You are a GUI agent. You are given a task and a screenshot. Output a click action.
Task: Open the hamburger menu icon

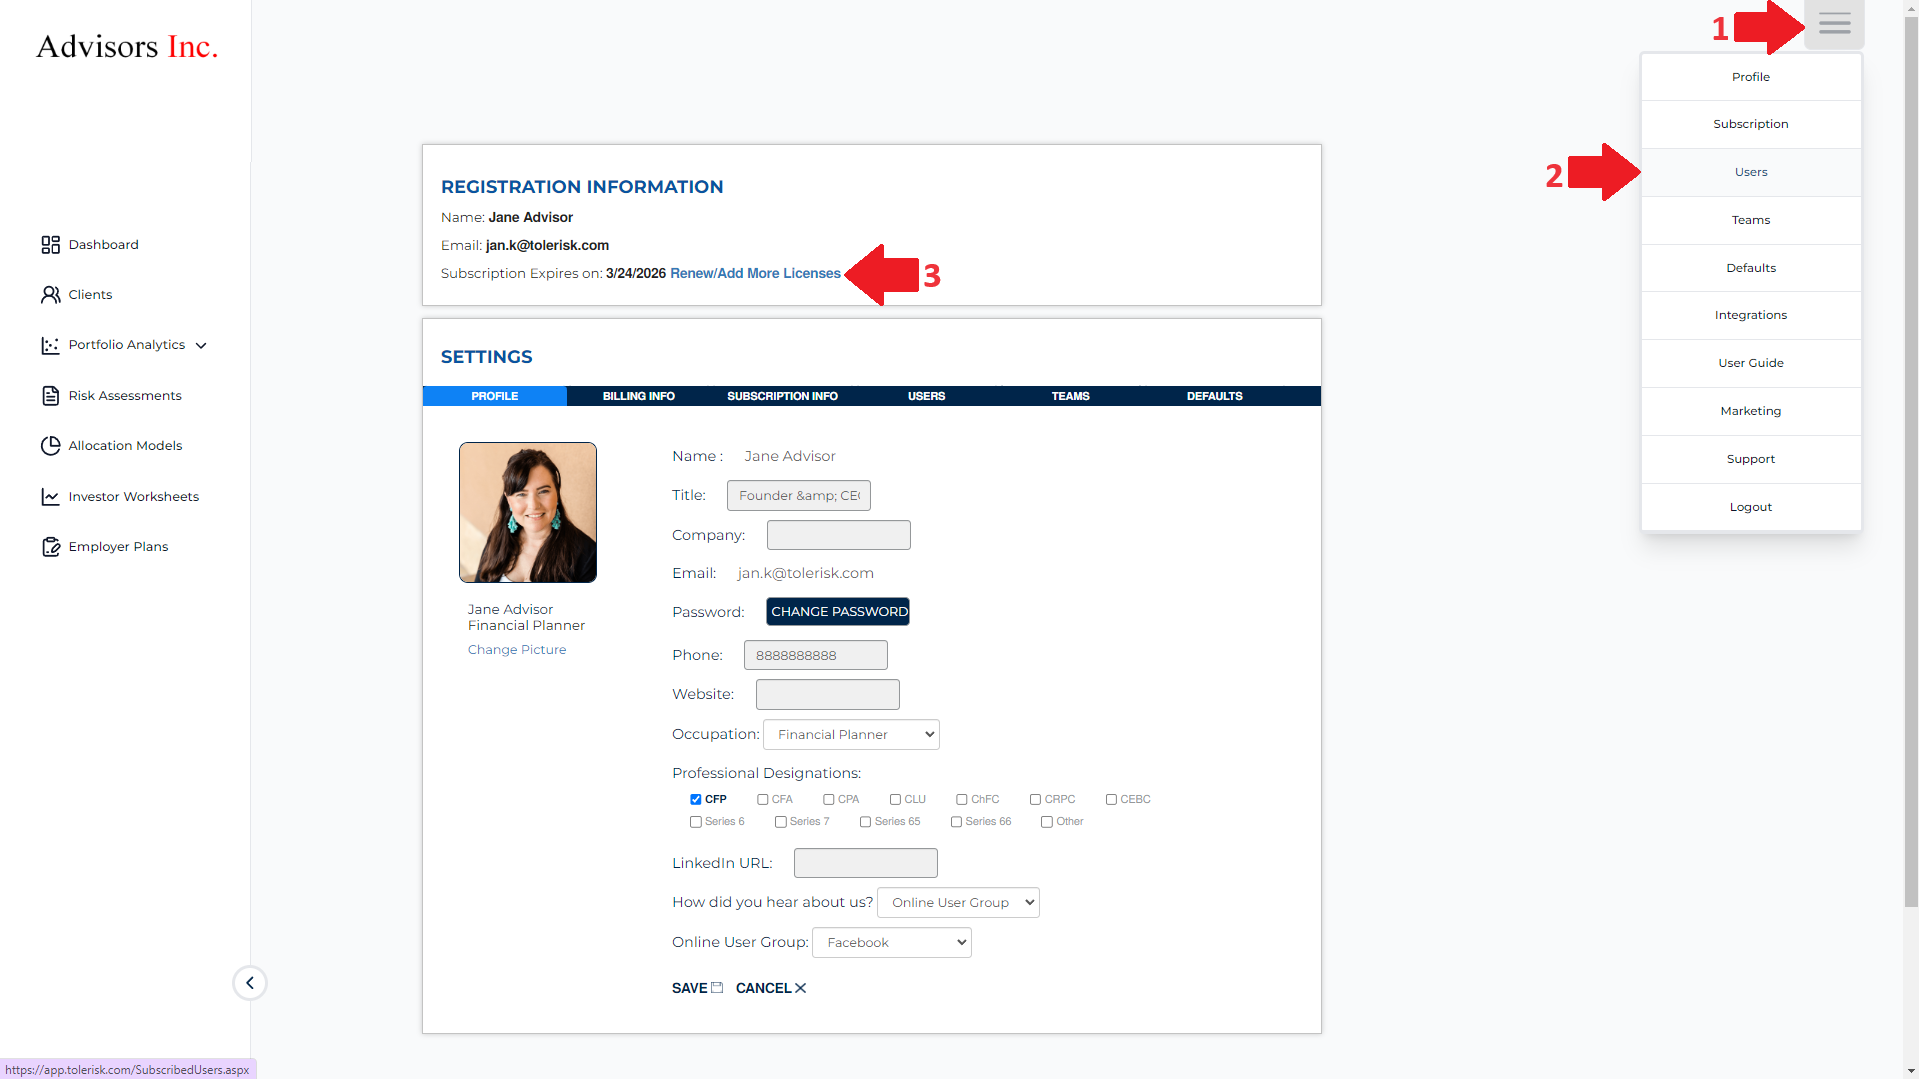(1834, 24)
